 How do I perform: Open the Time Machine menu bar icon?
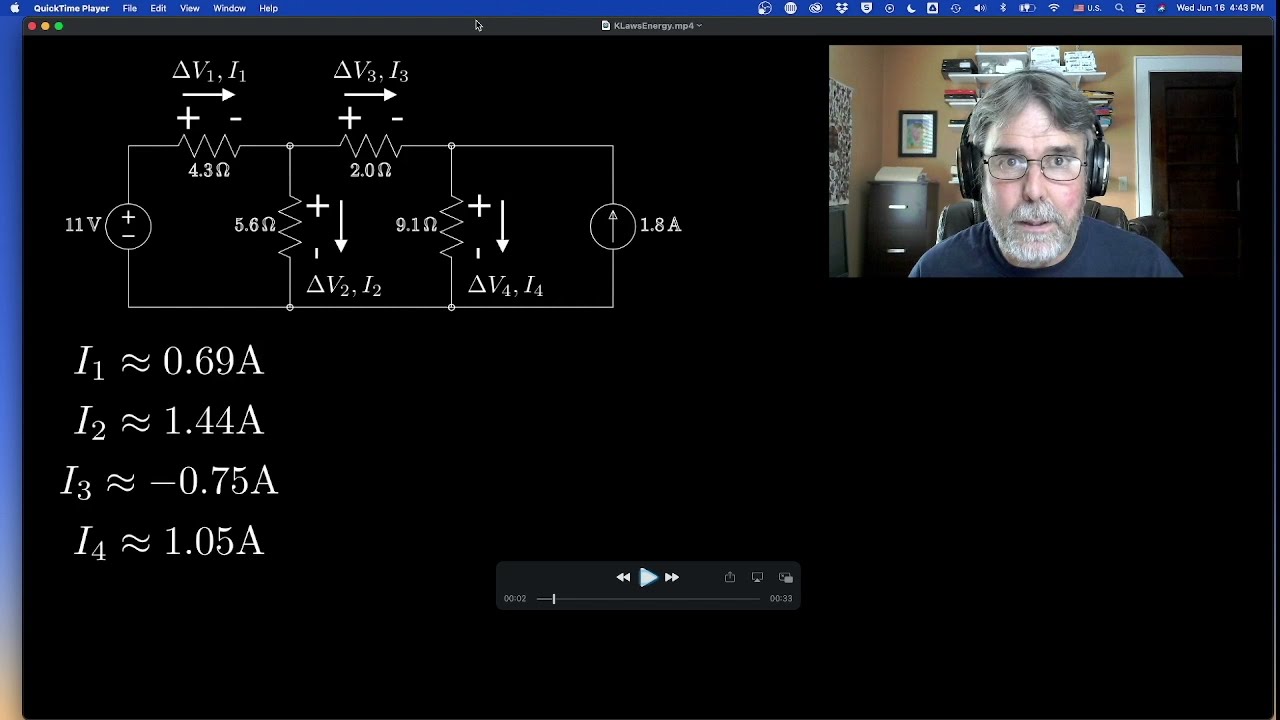956,8
